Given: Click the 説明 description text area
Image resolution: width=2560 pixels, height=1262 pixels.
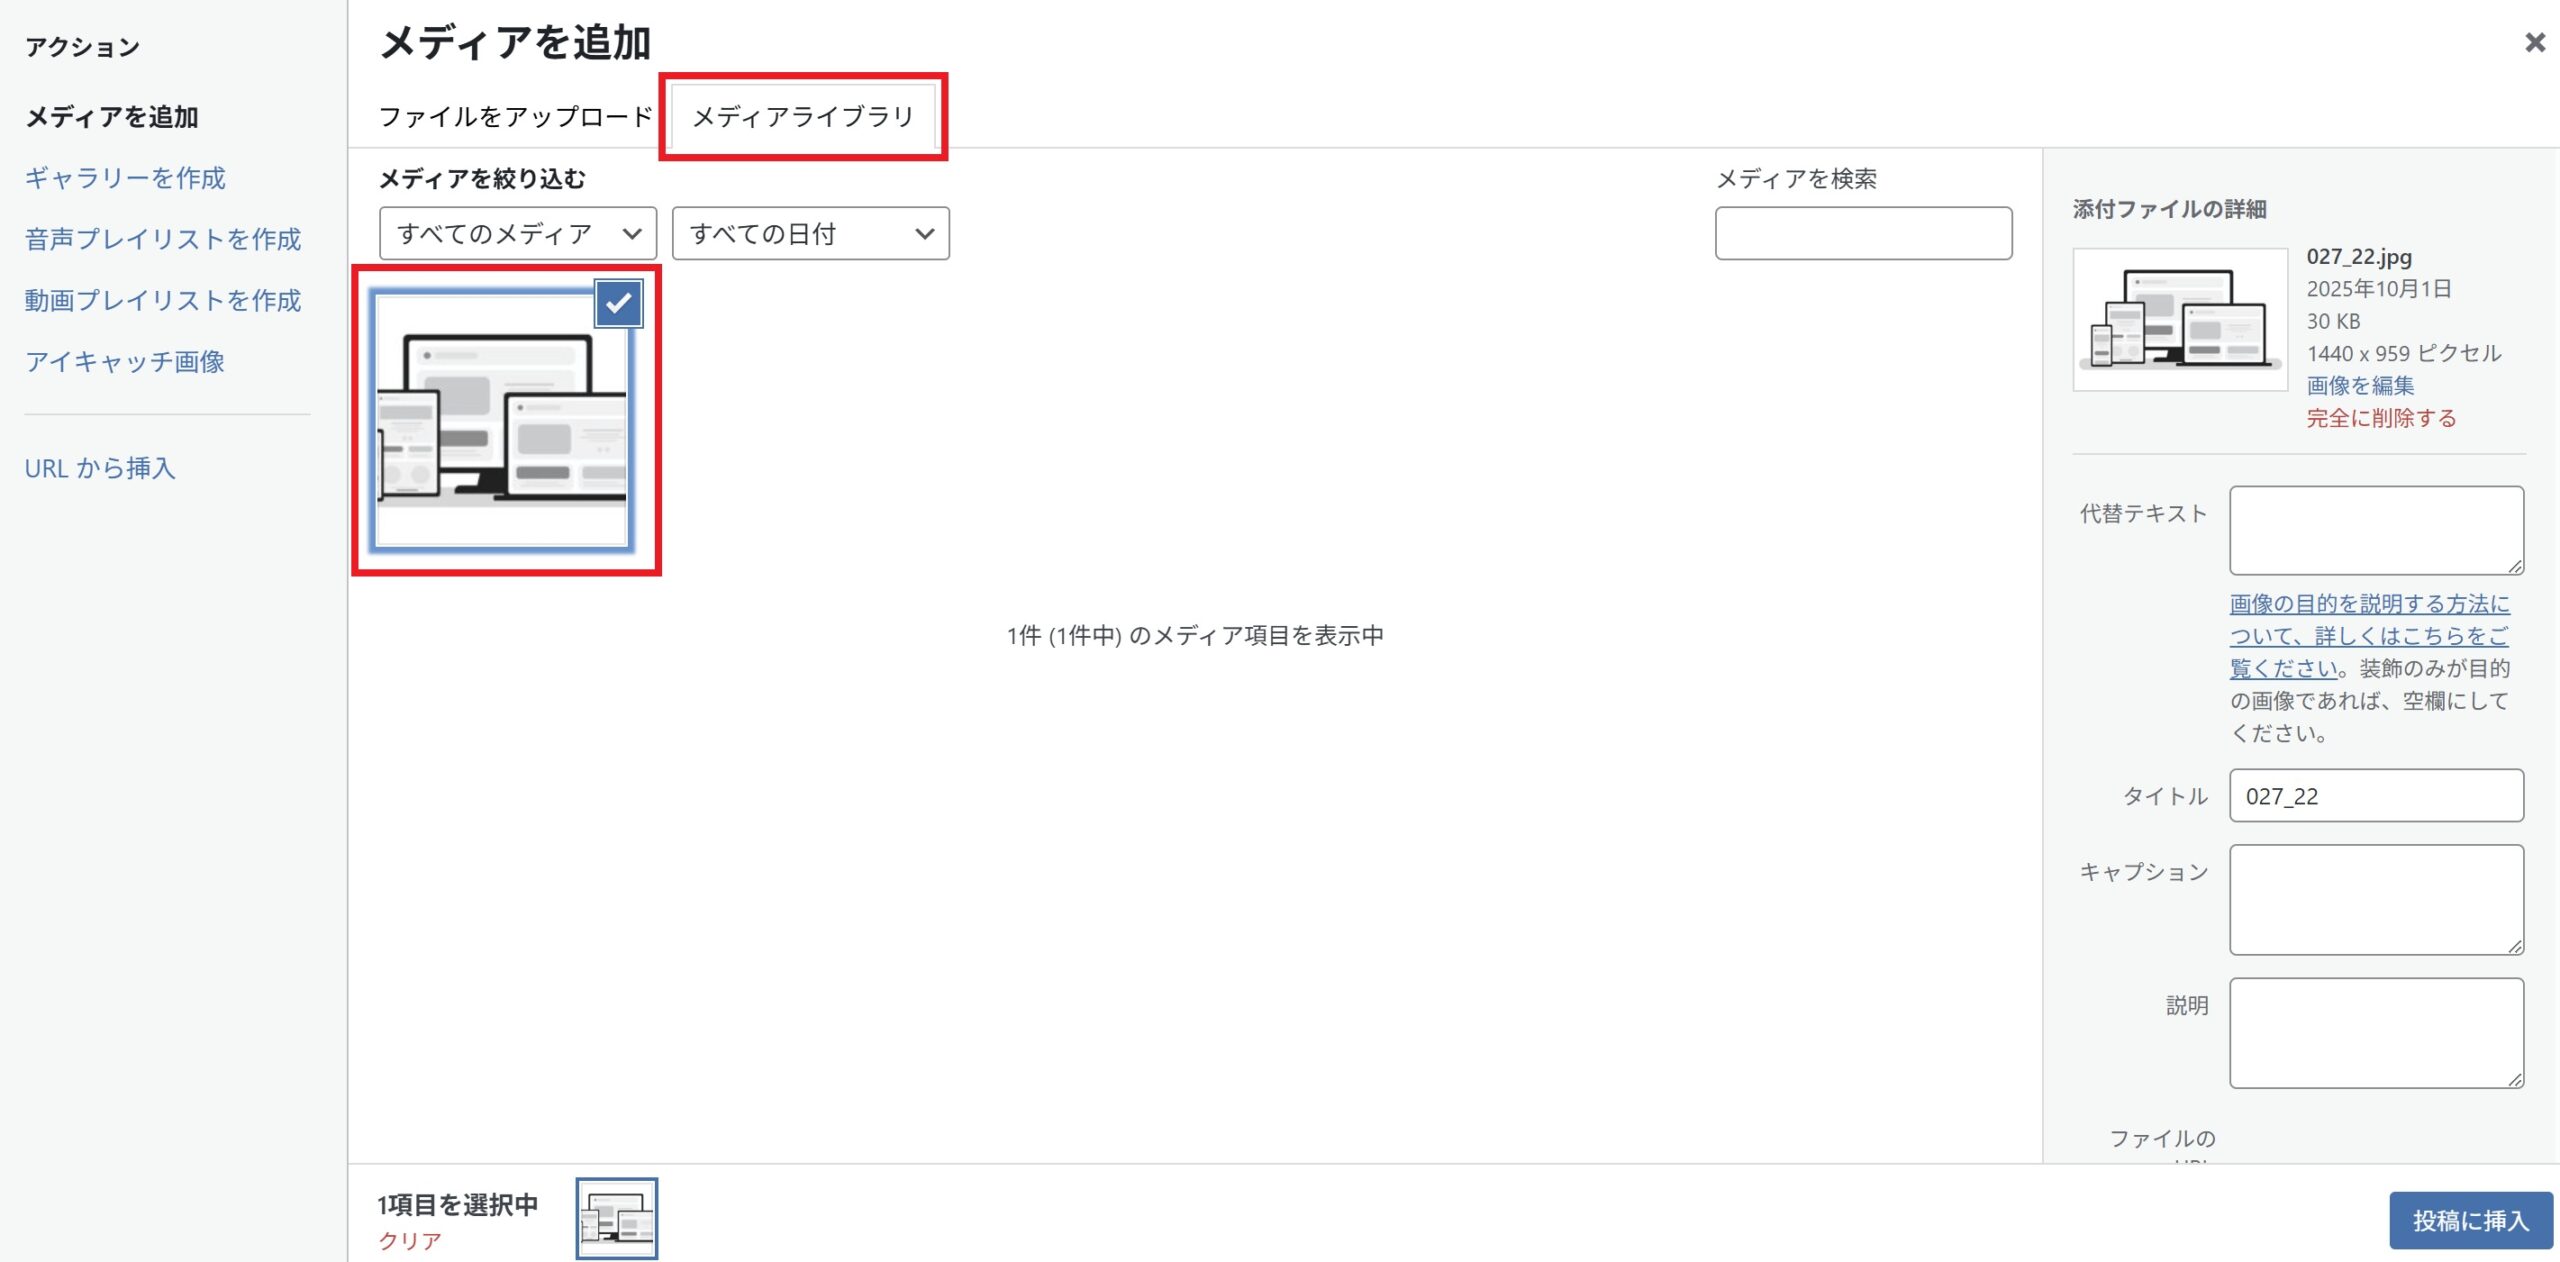Looking at the screenshot, I should [2375, 1032].
